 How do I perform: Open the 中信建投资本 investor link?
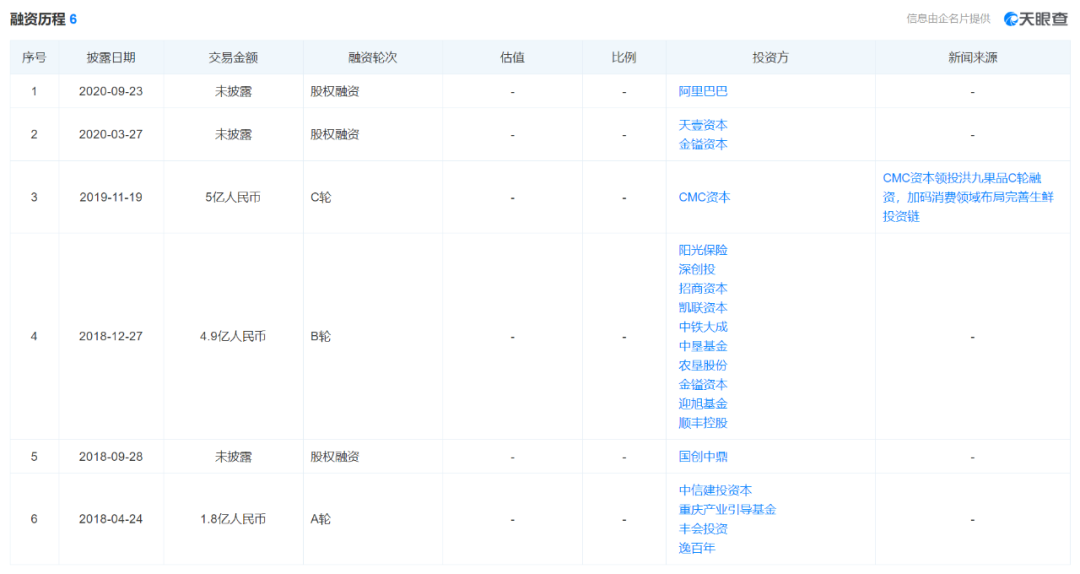[715, 490]
